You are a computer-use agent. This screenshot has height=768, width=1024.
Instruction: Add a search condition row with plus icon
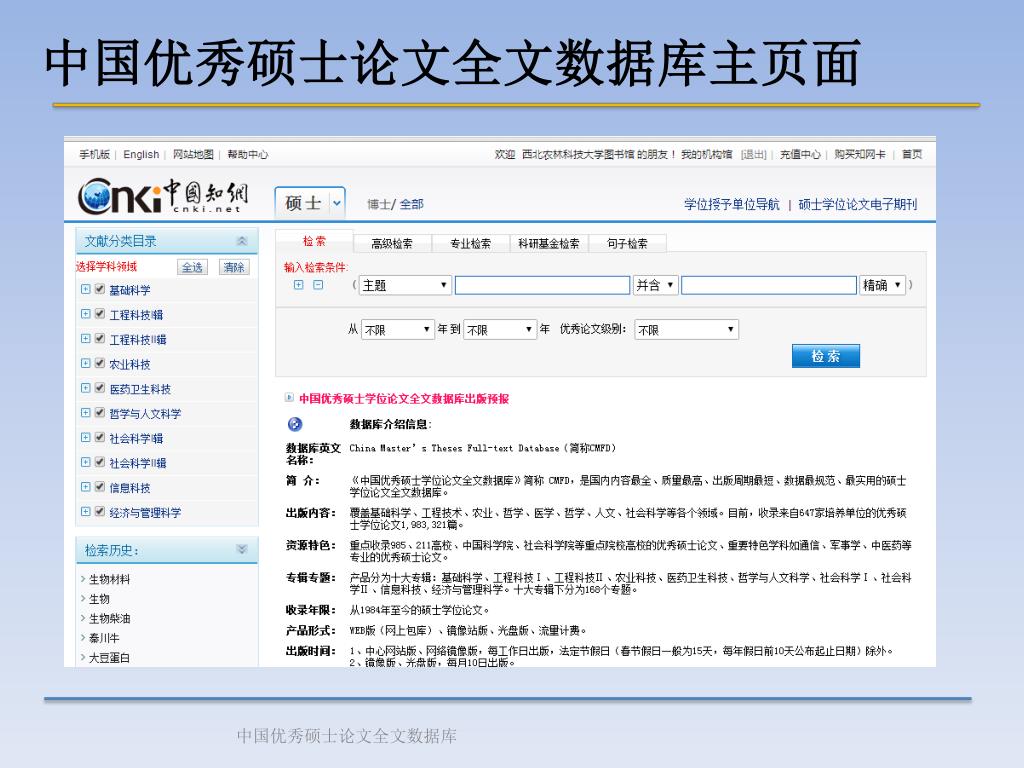[x=298, y=285]
